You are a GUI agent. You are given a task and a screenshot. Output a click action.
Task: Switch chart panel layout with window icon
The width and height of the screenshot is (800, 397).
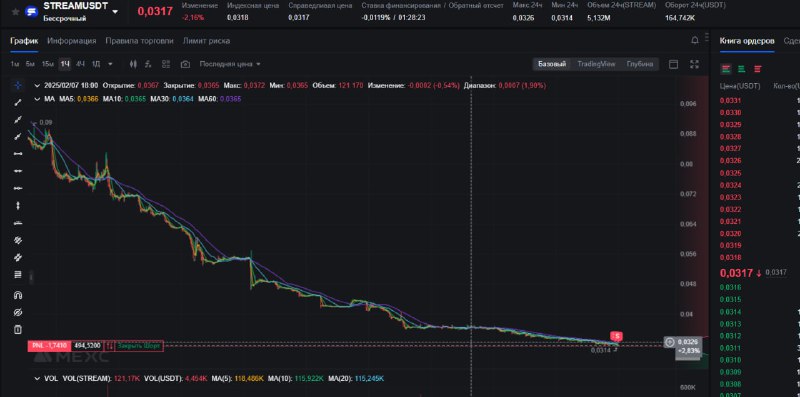[673, 64]
